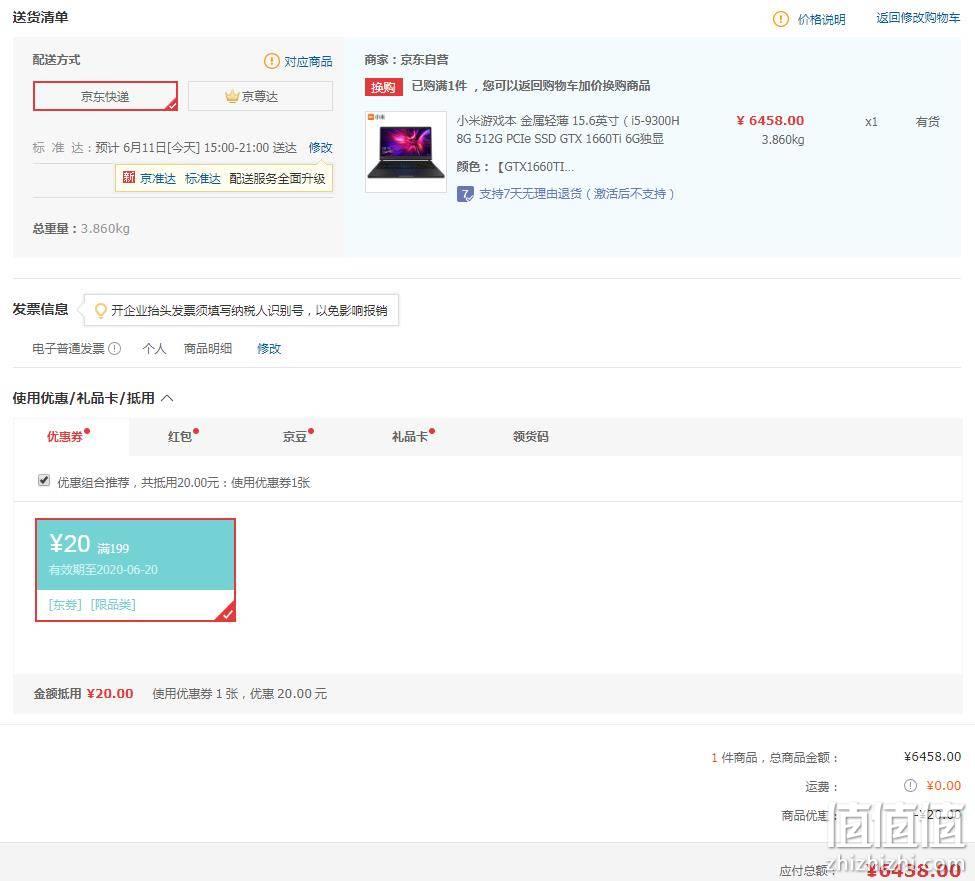Click the 商家：京东自营 merchant label
Viewport: 975px width, 881px height.
click(407, 60)
